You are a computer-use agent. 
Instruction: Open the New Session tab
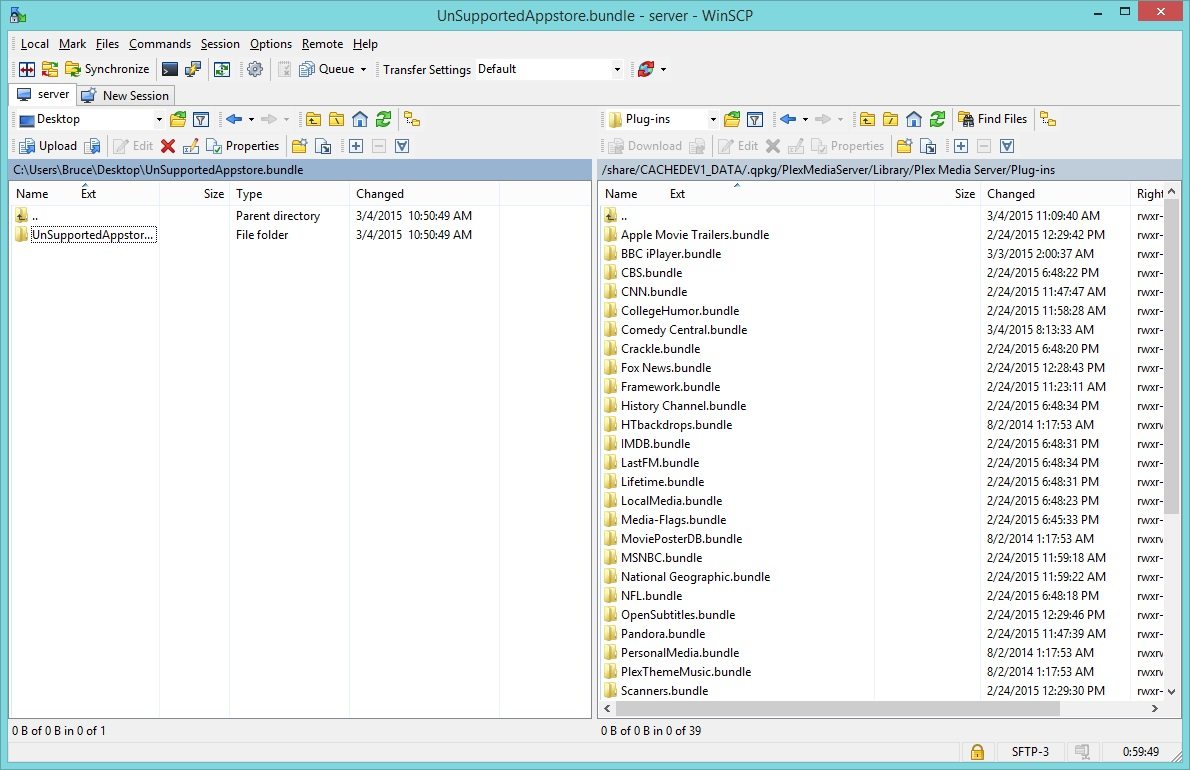click(125, 96)
